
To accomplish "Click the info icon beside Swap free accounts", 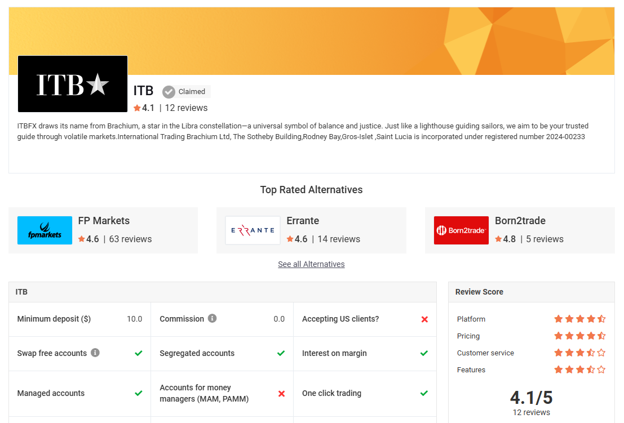I will coord(95,353).
